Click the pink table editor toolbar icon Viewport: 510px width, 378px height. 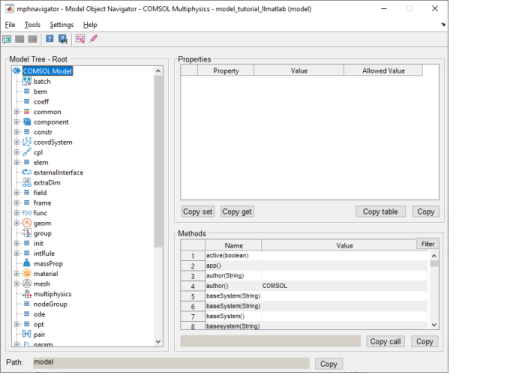coord(80,39)
